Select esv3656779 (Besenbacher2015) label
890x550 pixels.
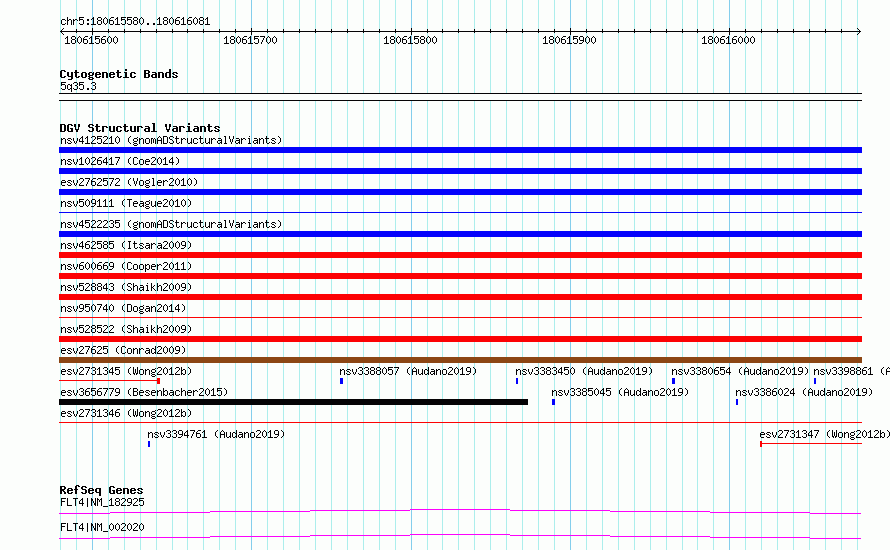point(144,392)
